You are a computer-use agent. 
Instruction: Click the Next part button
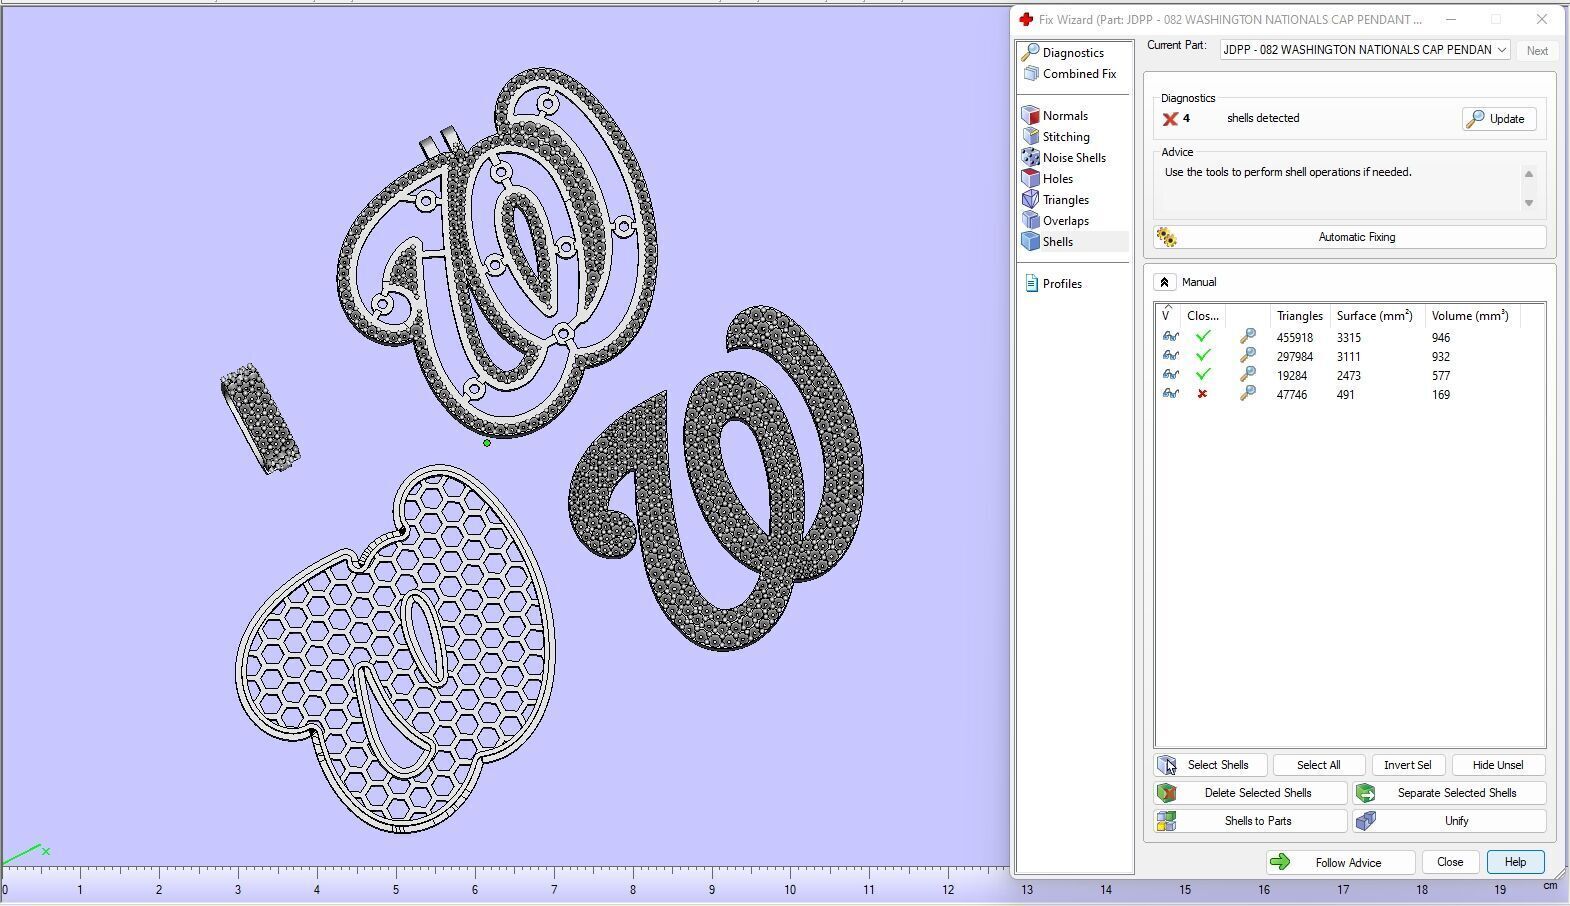pos(1537,51)
